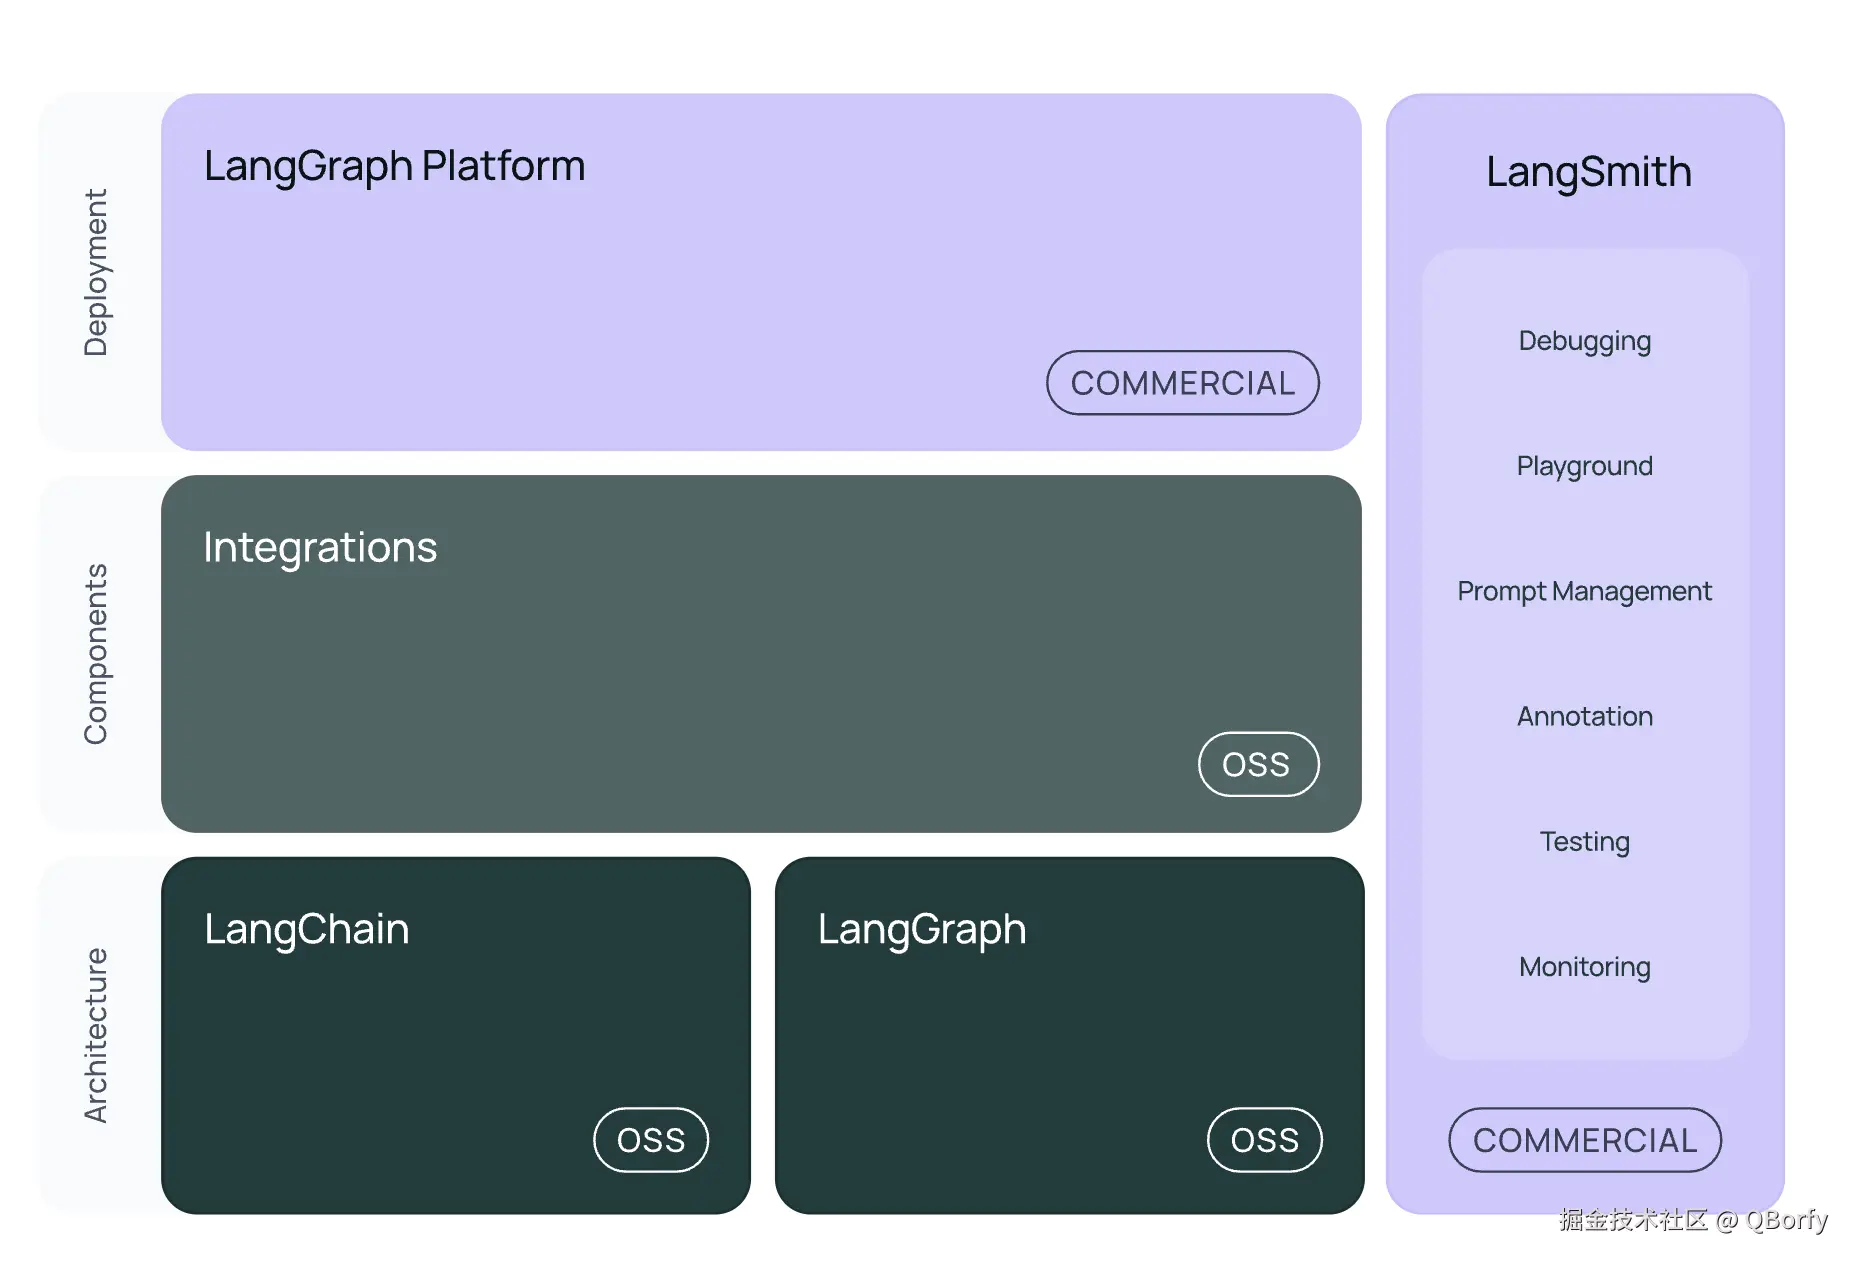Select the Integrations title text

[320, 548]
